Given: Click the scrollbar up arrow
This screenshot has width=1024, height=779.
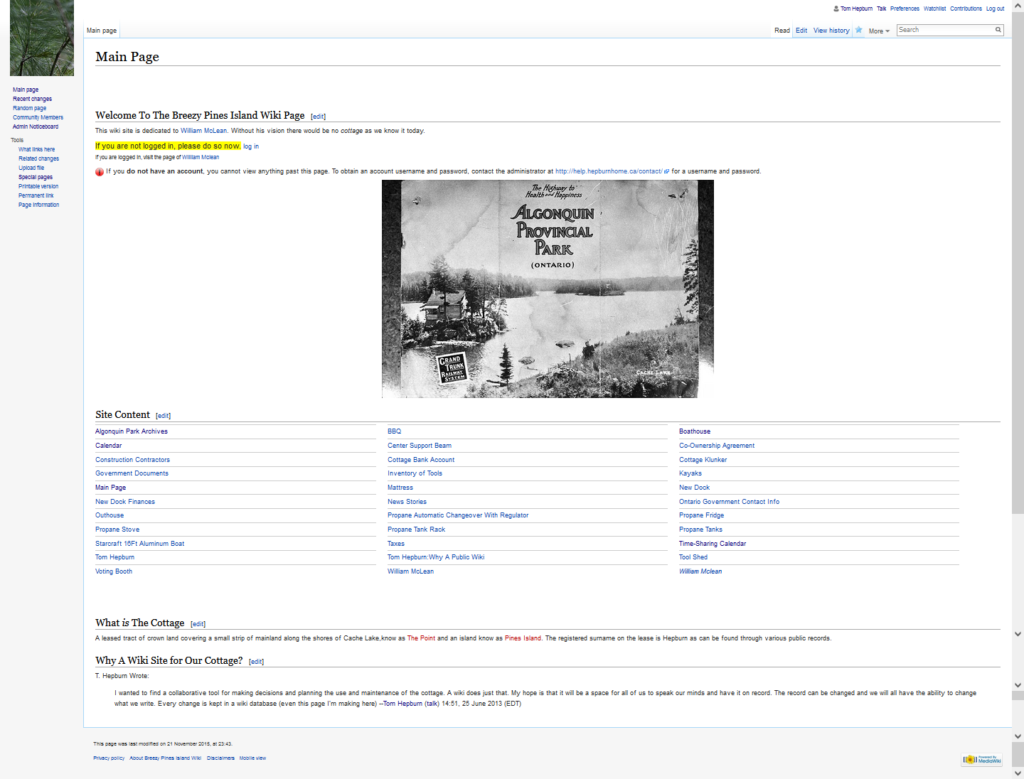Looking at the screenshot, I should 1018,6.
